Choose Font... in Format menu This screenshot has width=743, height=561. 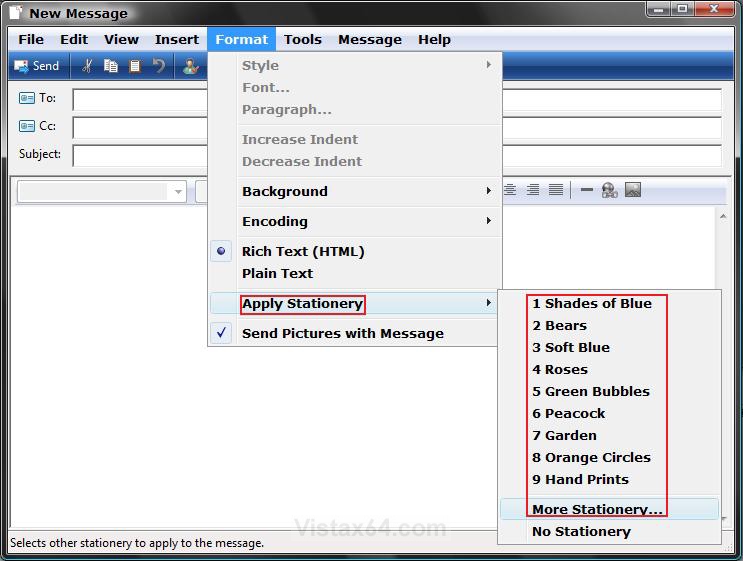(355, 88)
